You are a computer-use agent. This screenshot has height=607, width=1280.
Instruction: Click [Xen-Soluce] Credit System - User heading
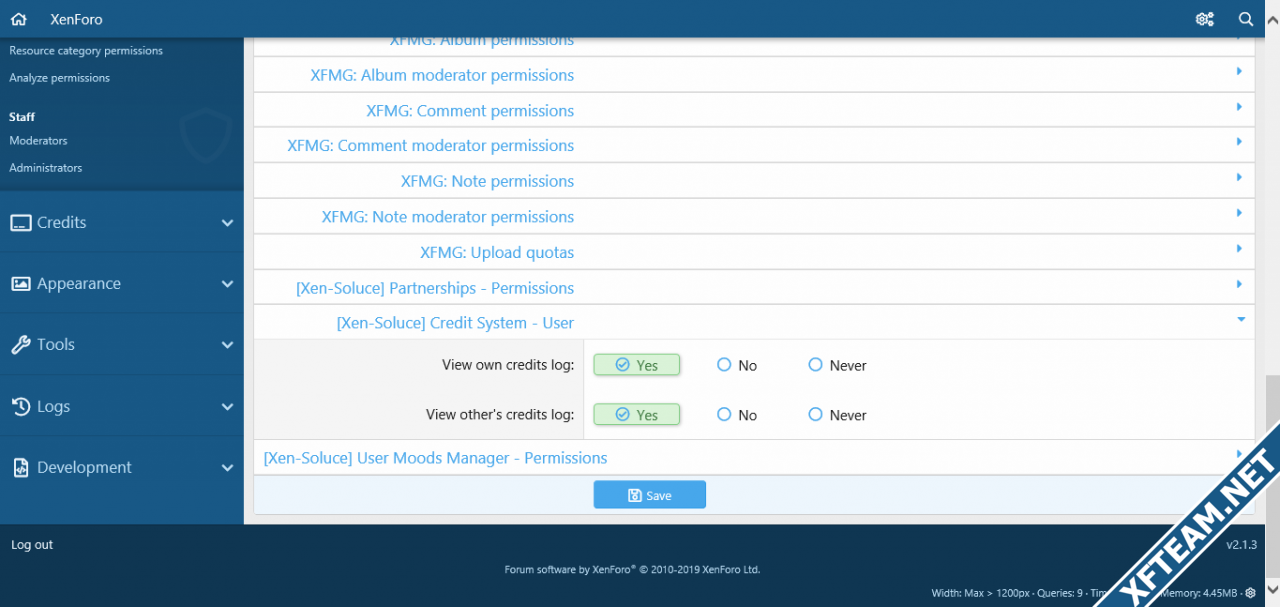[x=455, y=323]
